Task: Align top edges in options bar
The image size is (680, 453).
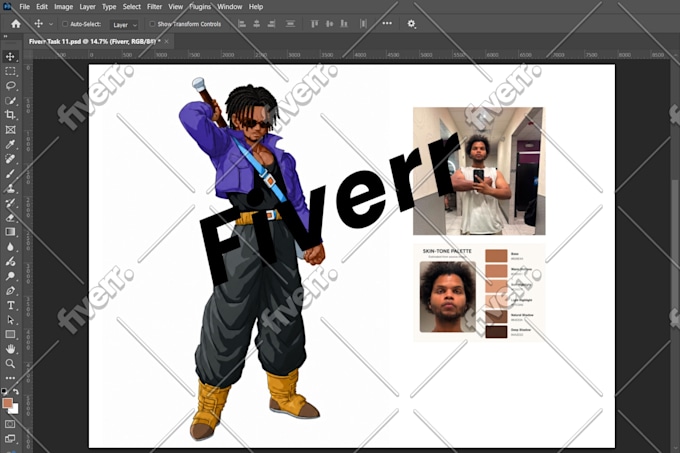Action: (315, 24)
